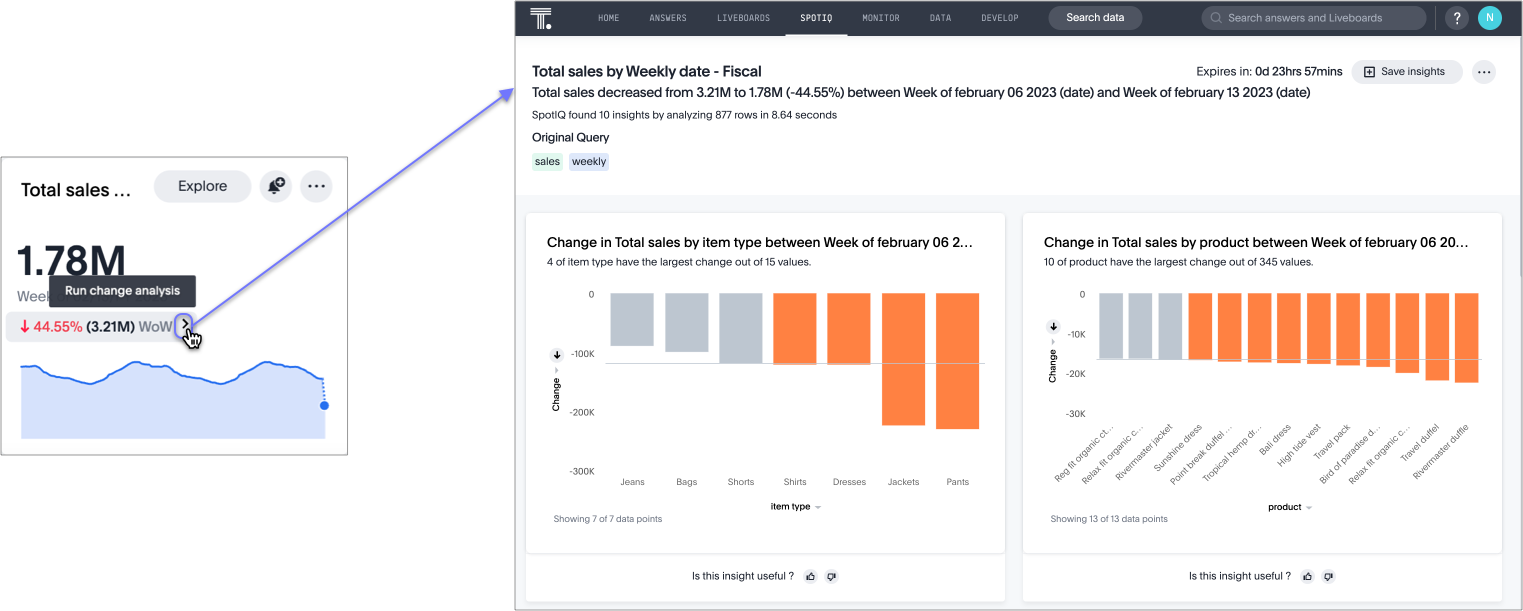Thumbs down the product insight

click(1328, 577)
